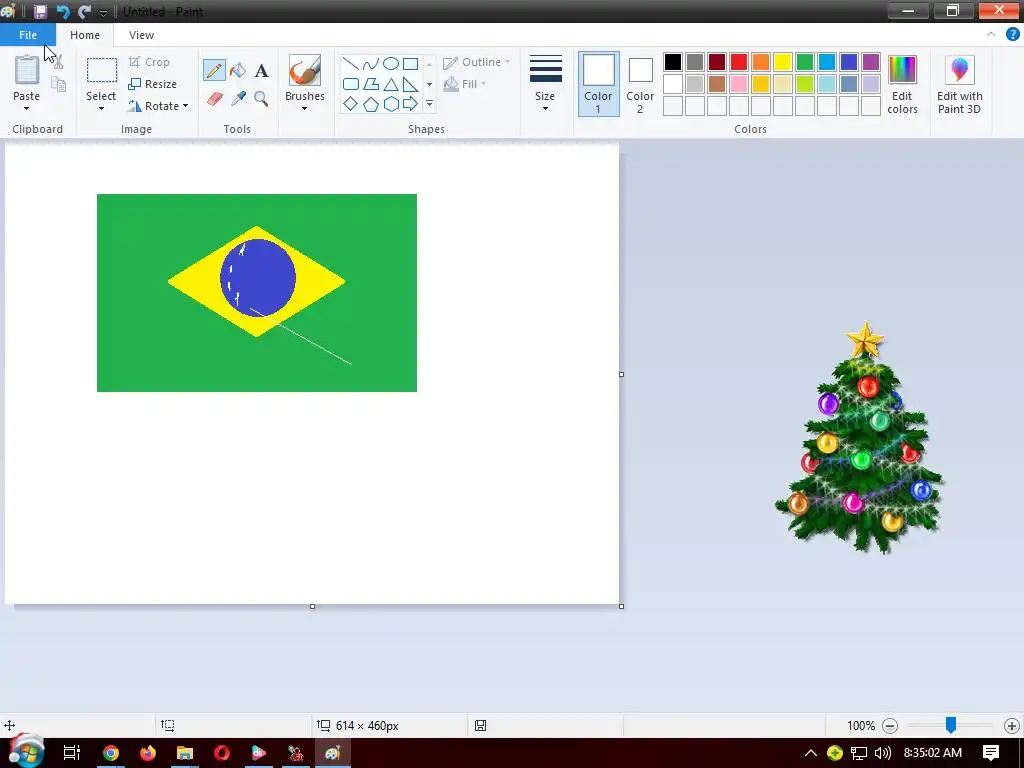The image size is (1024, 768).
Task: Pick the red color swatch
Action: click(x=739, y=62)
